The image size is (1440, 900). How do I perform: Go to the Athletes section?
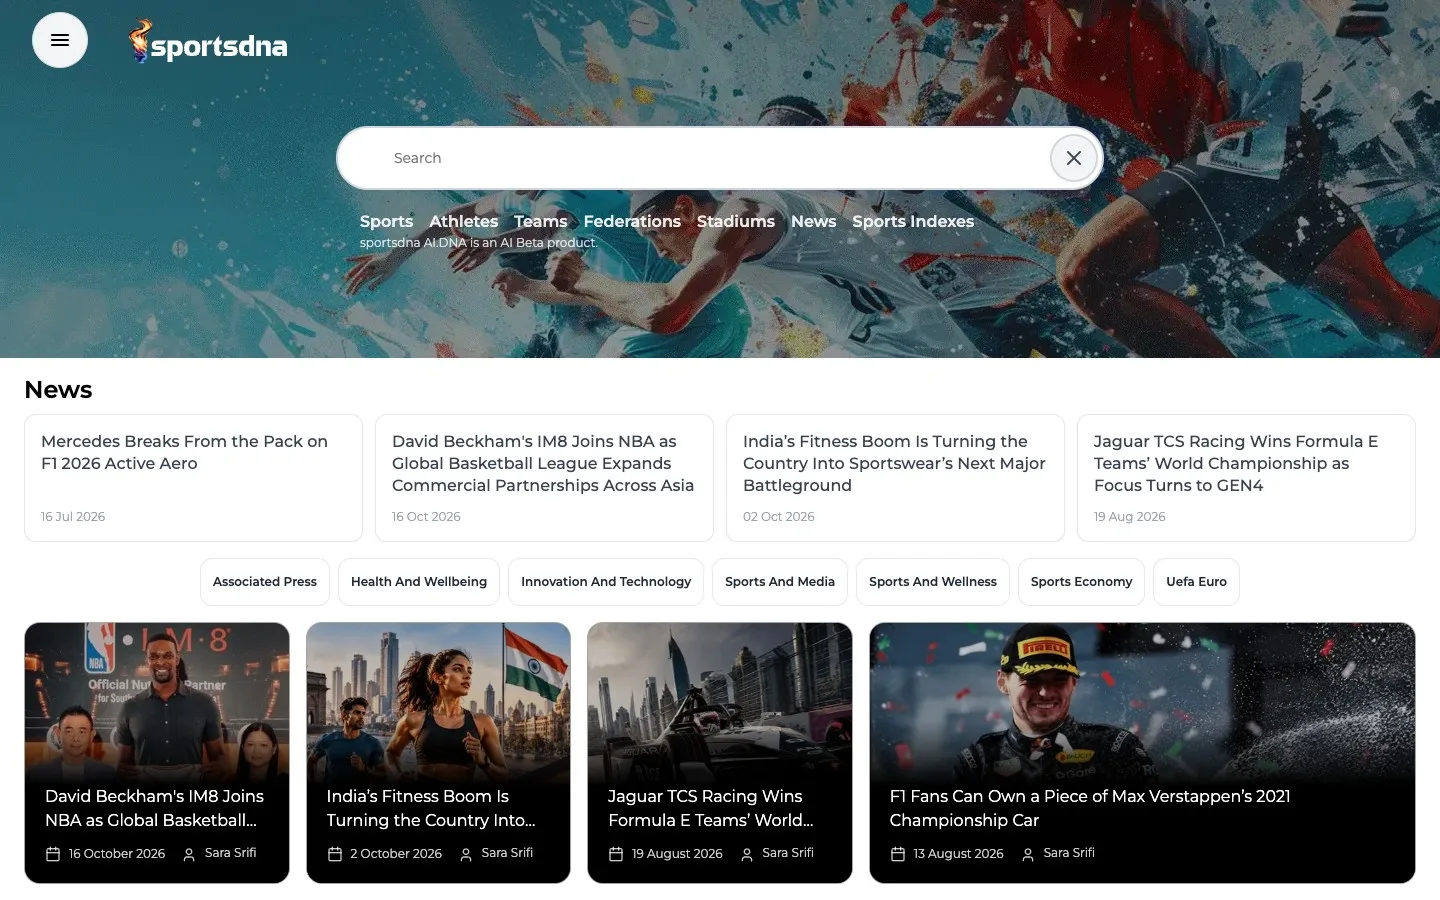[464, 221]
